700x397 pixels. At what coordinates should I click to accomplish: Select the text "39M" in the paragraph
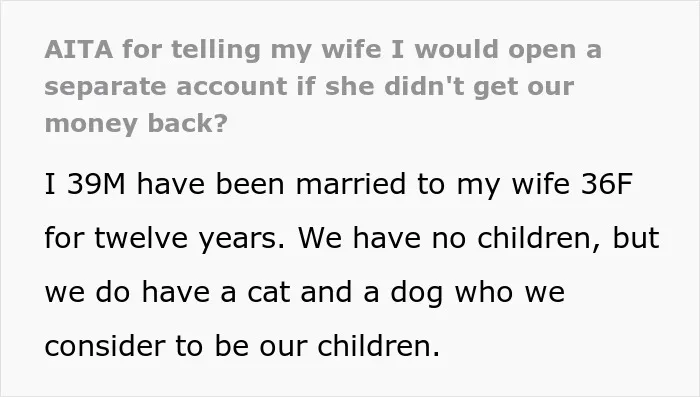(97, 184)
